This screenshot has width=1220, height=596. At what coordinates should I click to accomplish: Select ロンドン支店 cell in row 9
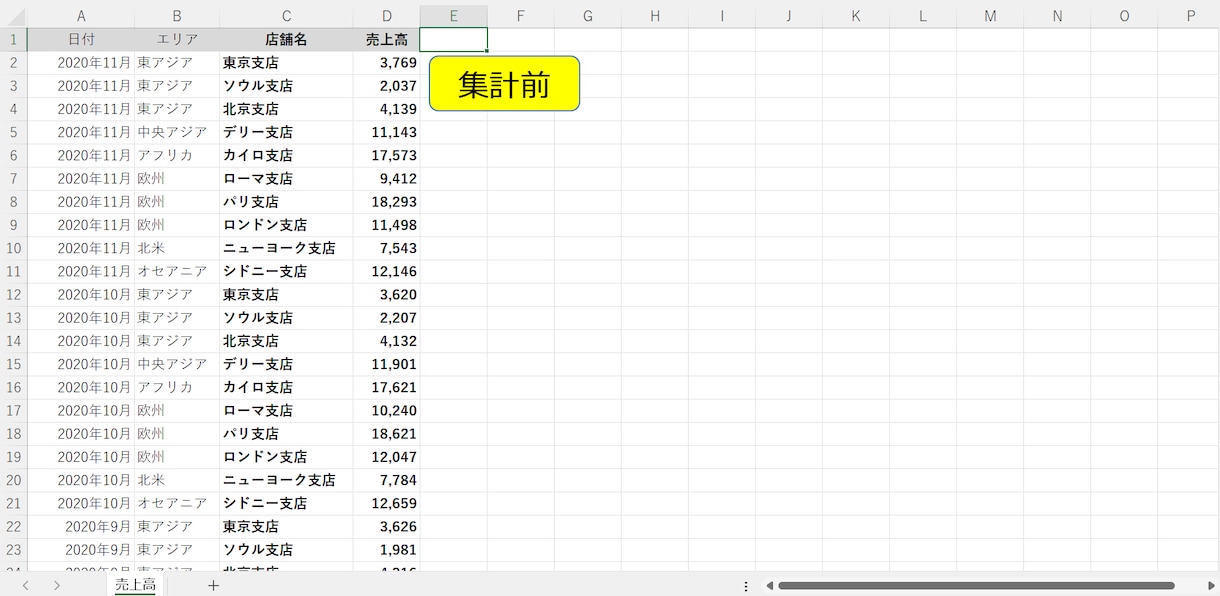tap(286, 225)
